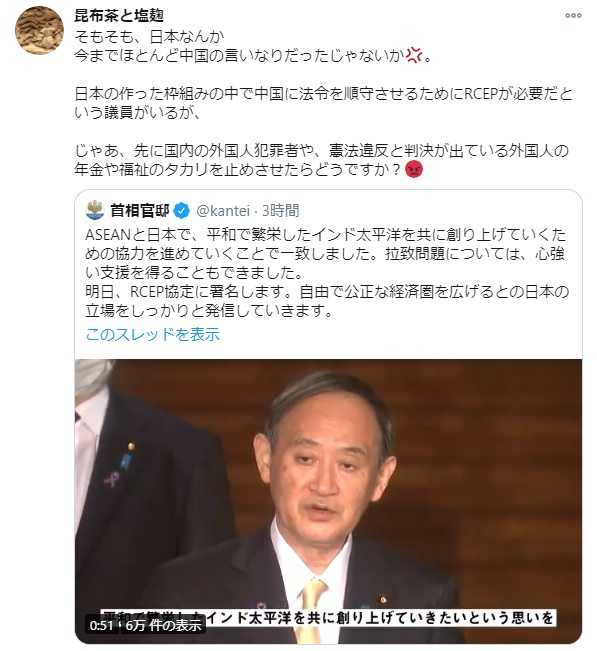Image resolution: width=597 pixels, height=651 pixels.
Task: Click the 0:51 video duration label
Action: point(101,625)
